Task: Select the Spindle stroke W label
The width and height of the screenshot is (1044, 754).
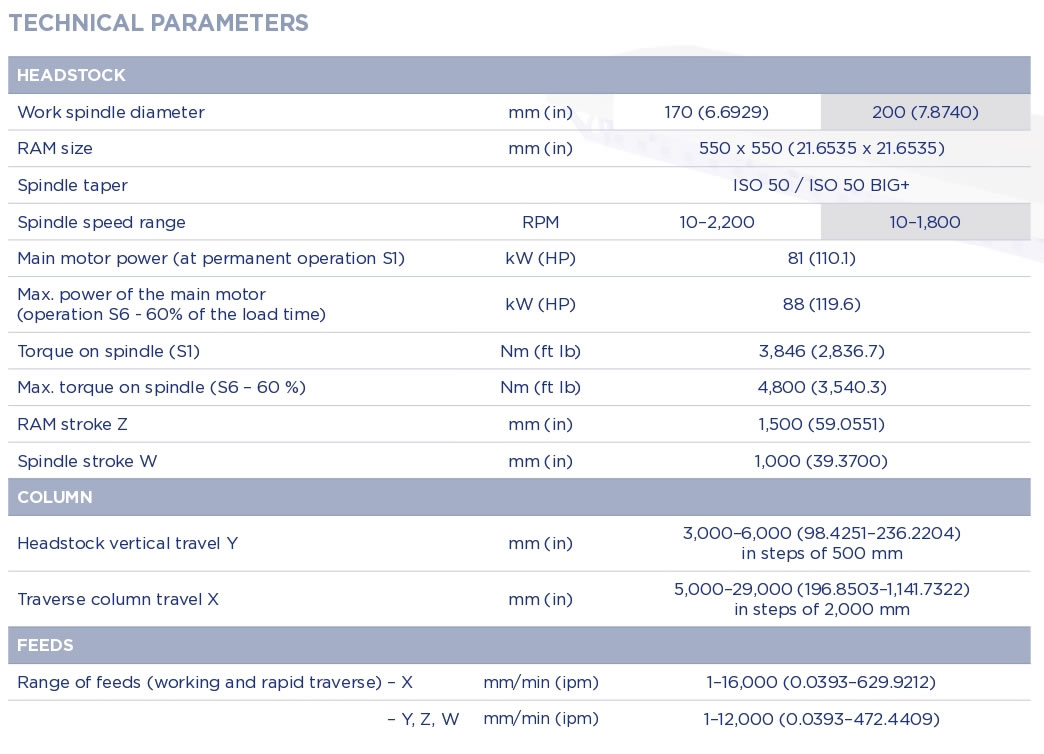Action: [87, 461]
